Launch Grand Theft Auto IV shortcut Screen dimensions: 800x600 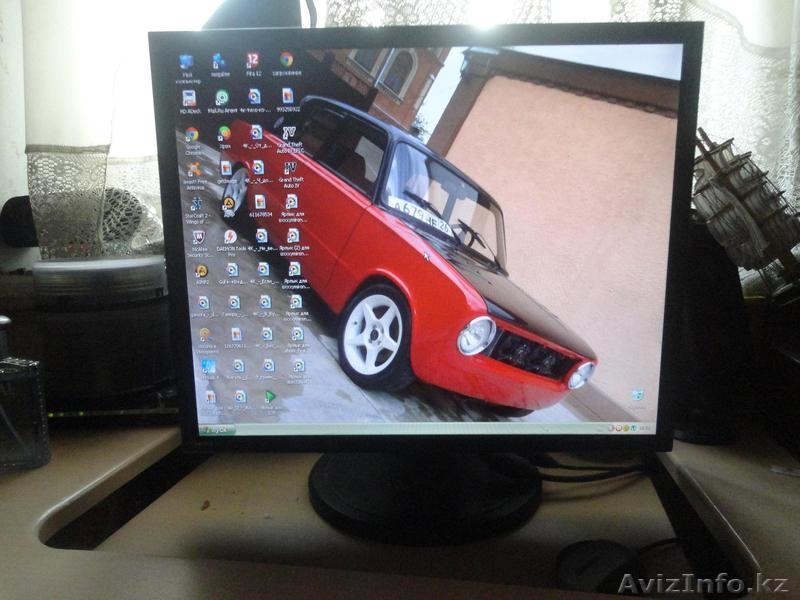[x=290, y=169]
